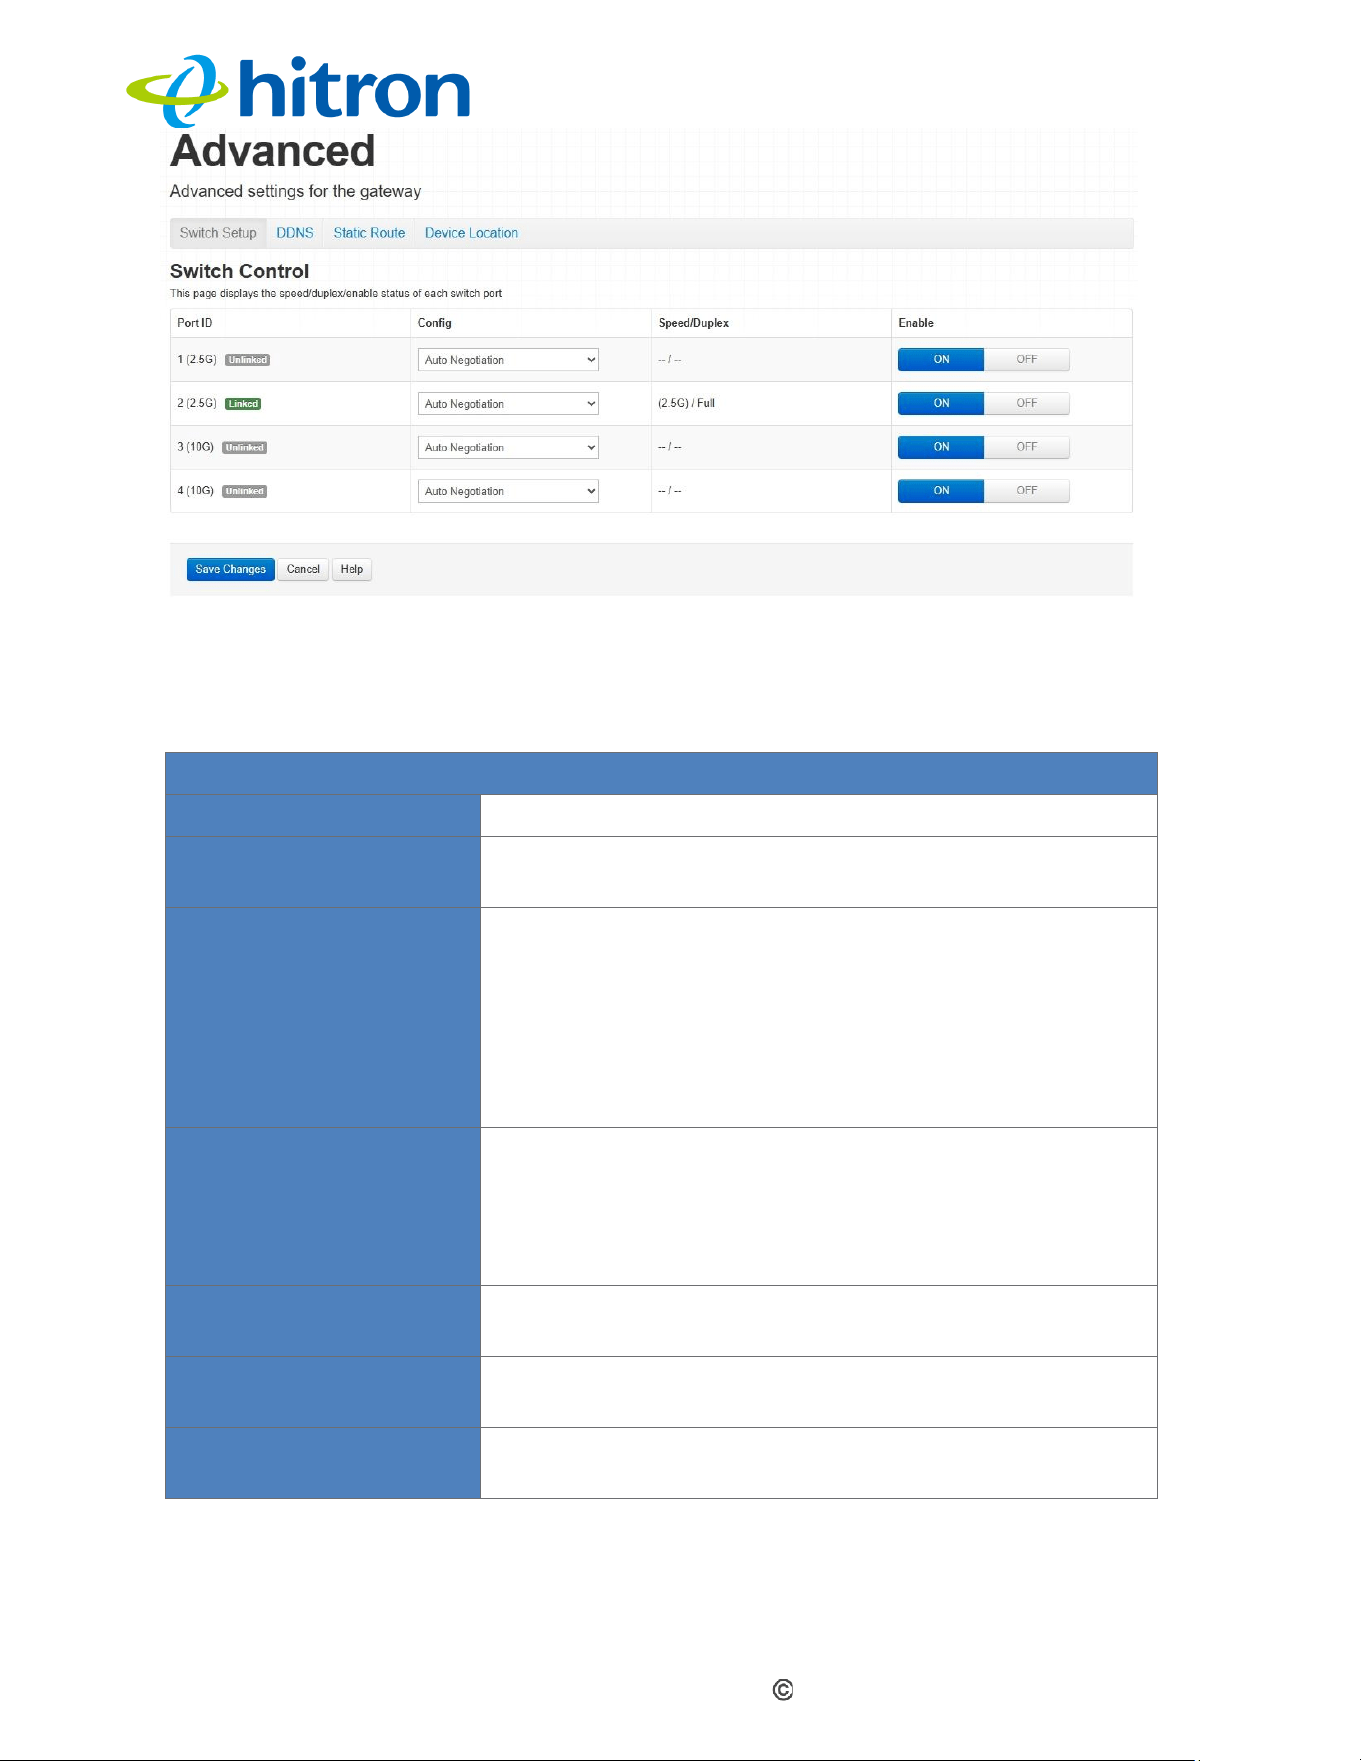
Task: Set port 3 enable to ON
Action: (941, 447)
